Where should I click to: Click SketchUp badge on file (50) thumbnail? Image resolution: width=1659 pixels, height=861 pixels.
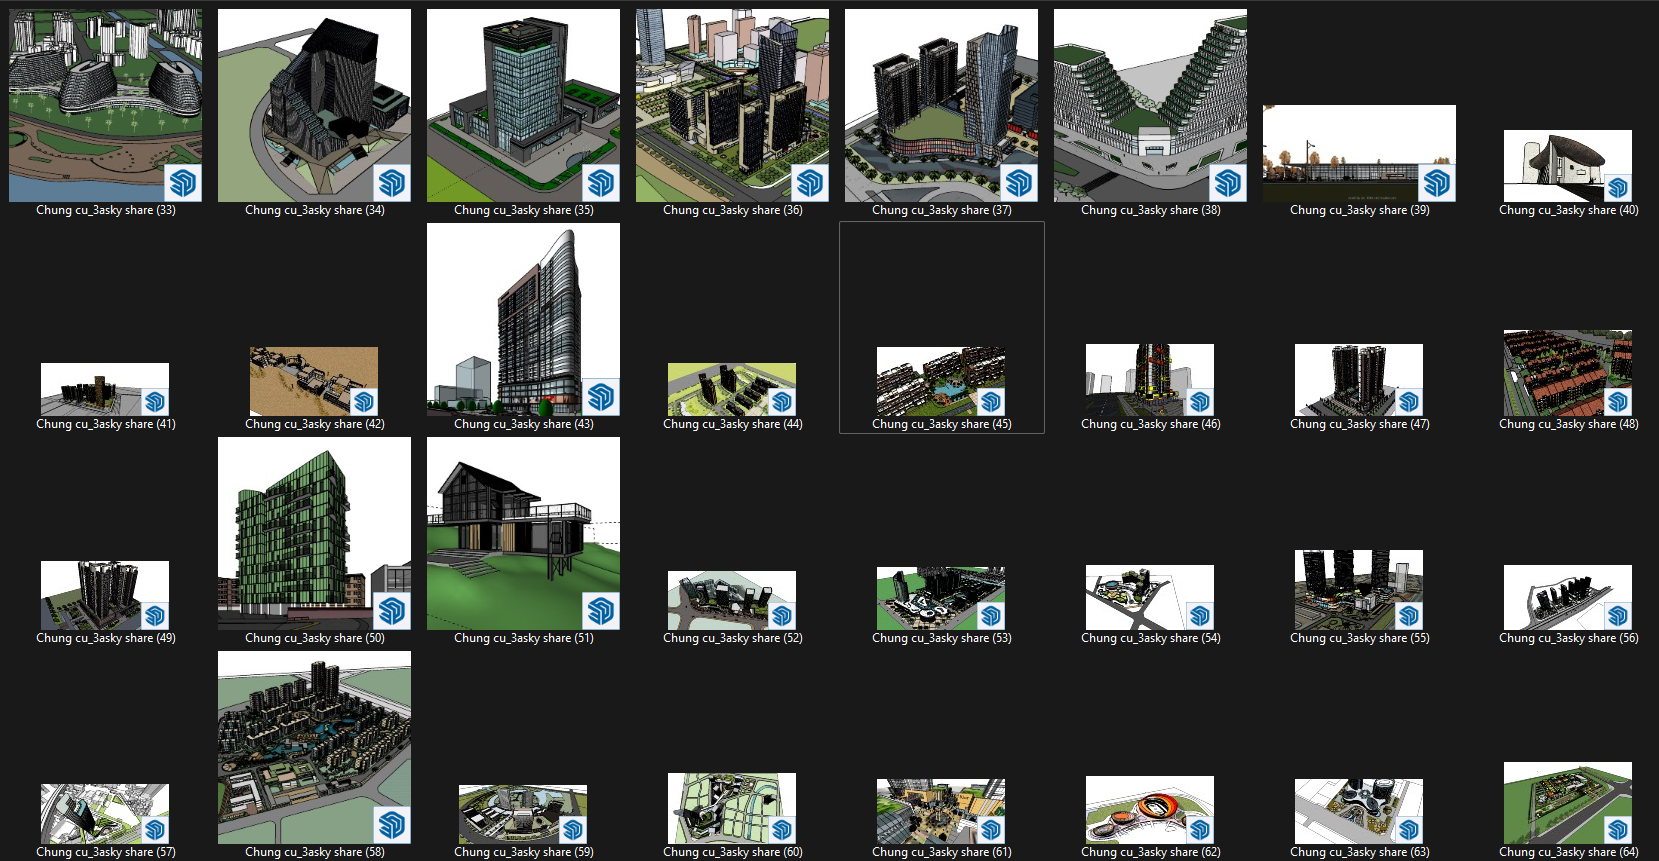(392, 611)
